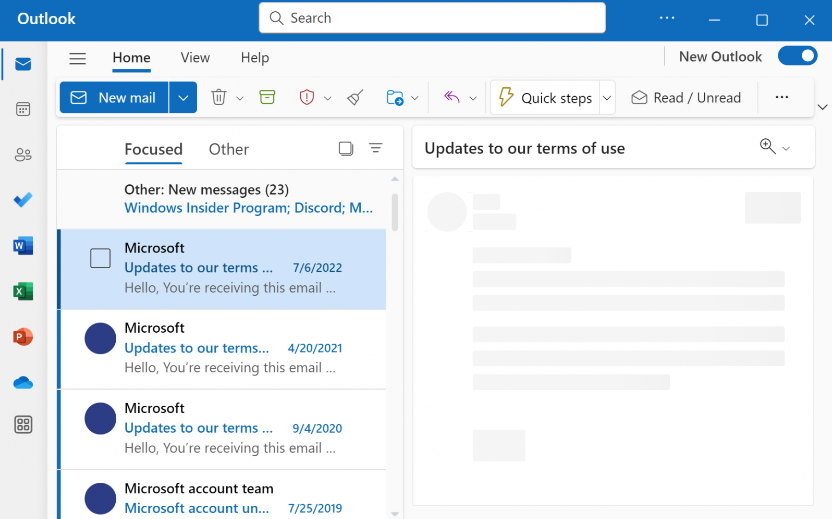Open the Help tab
This screenshot has width=832, height=519.
point(255,58)
